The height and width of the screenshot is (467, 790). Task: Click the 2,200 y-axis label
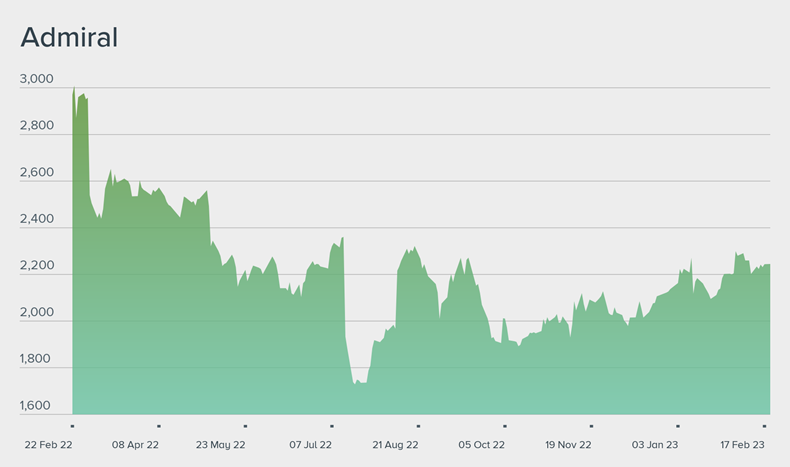coord(37,266)
